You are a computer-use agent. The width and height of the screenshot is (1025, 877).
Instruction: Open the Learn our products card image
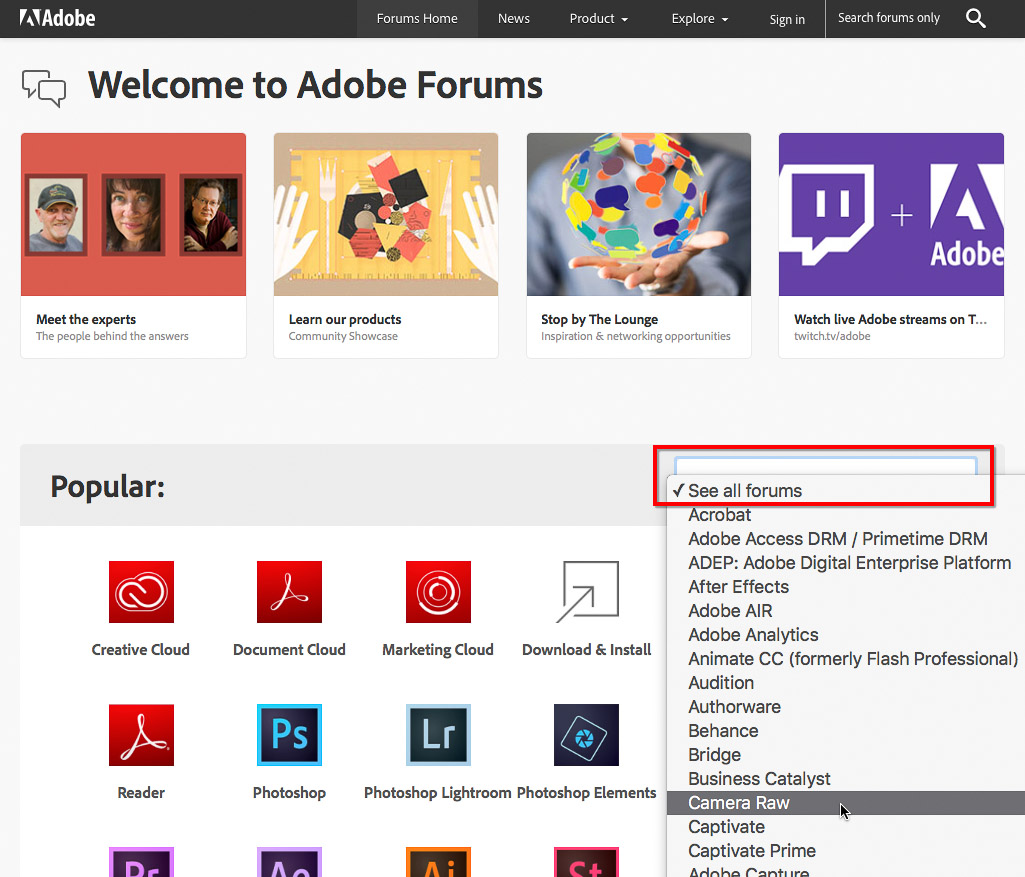pos(386,214)
